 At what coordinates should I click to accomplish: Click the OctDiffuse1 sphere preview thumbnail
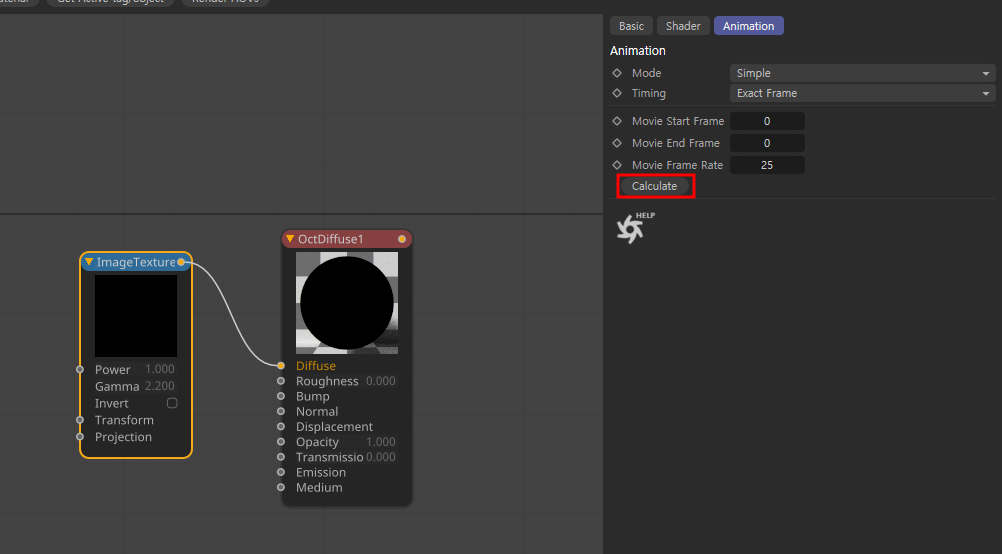click(x=347, y=303)
